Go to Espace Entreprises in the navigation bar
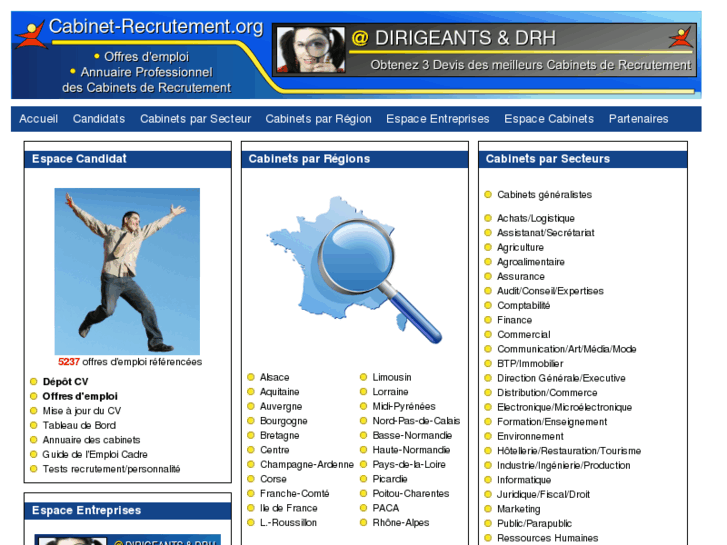This screenshot has width=727, height=545. coord(437,119)
